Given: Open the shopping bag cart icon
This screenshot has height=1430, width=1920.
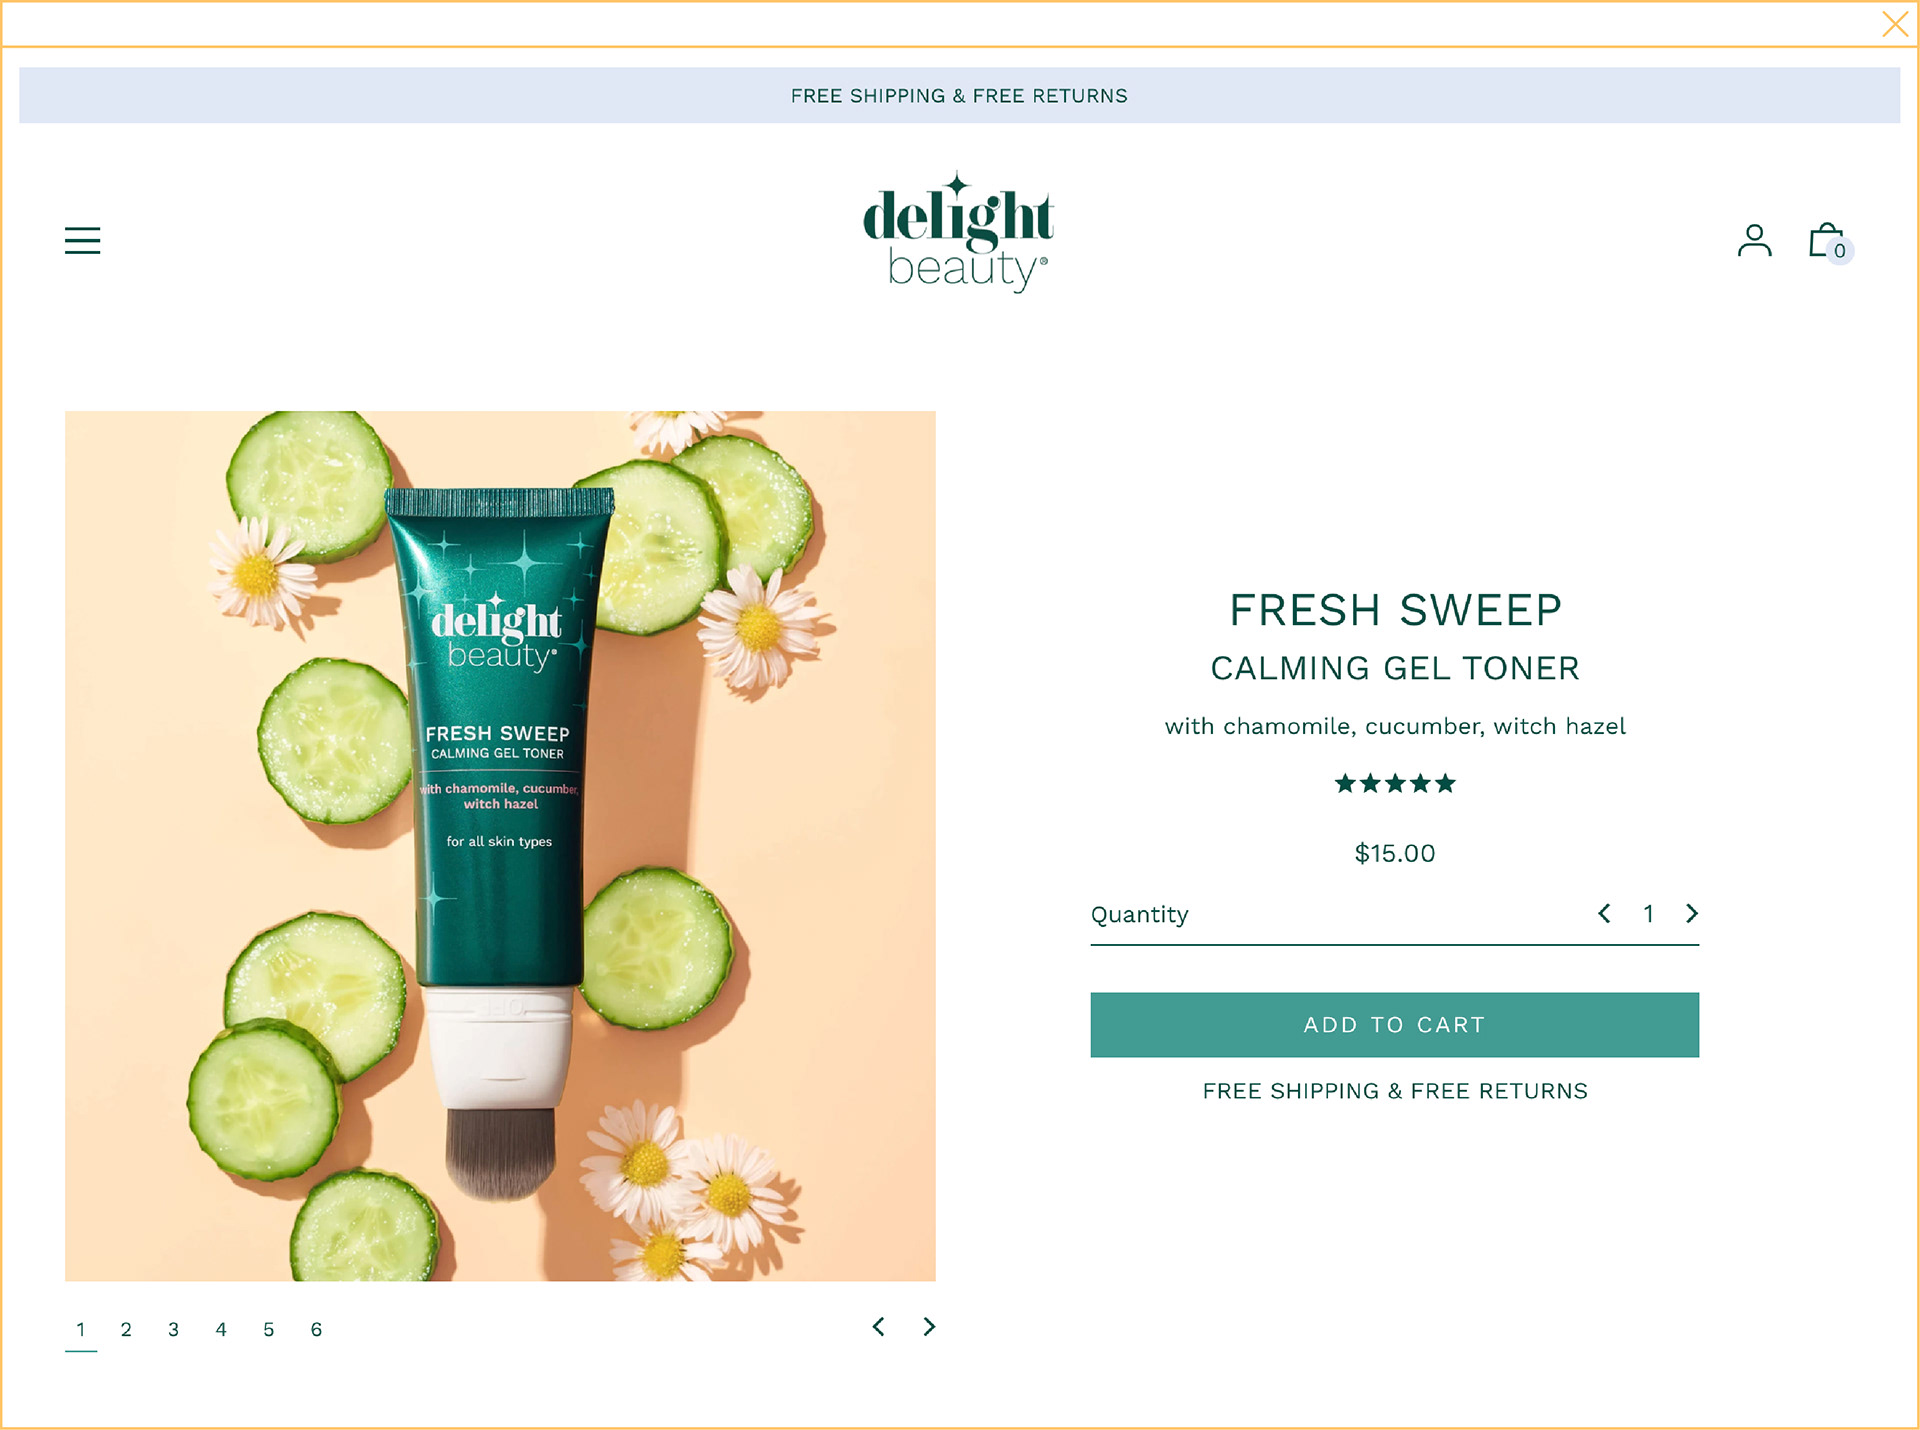Looking at the screenshot, I should (x=1830, y=241).
